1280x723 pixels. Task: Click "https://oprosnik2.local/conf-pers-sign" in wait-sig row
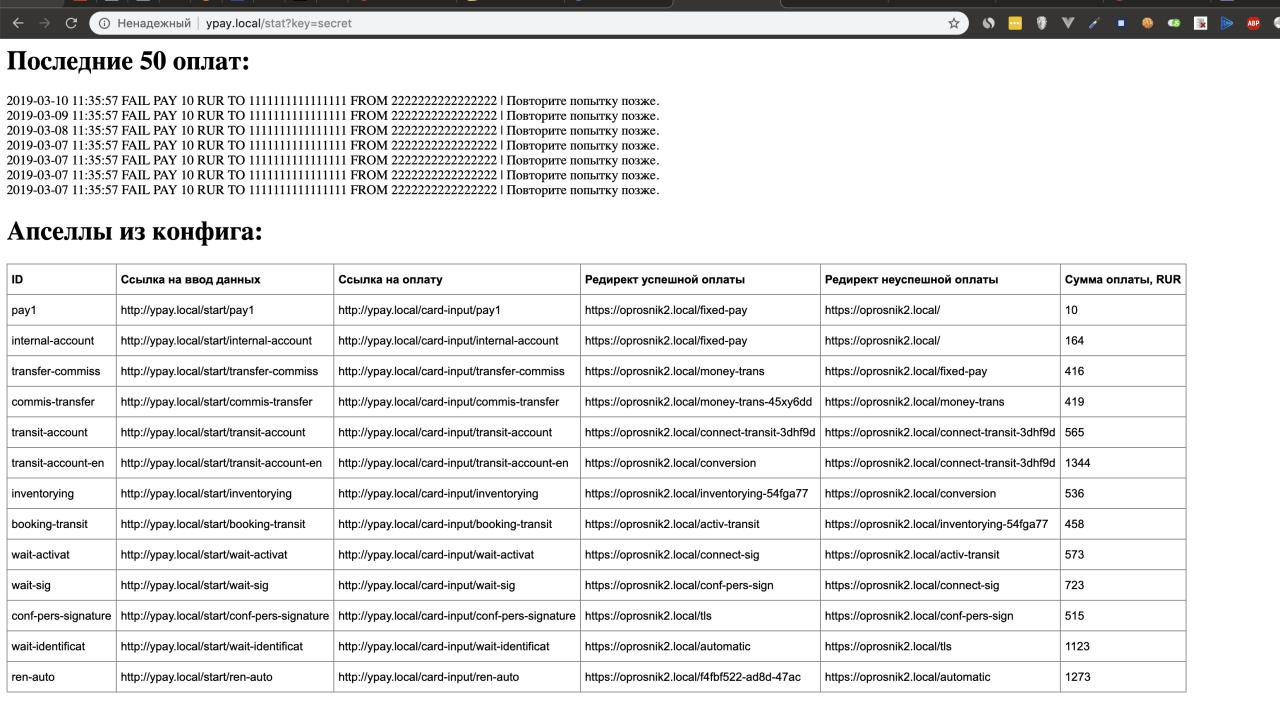click(x=700, y=585)
